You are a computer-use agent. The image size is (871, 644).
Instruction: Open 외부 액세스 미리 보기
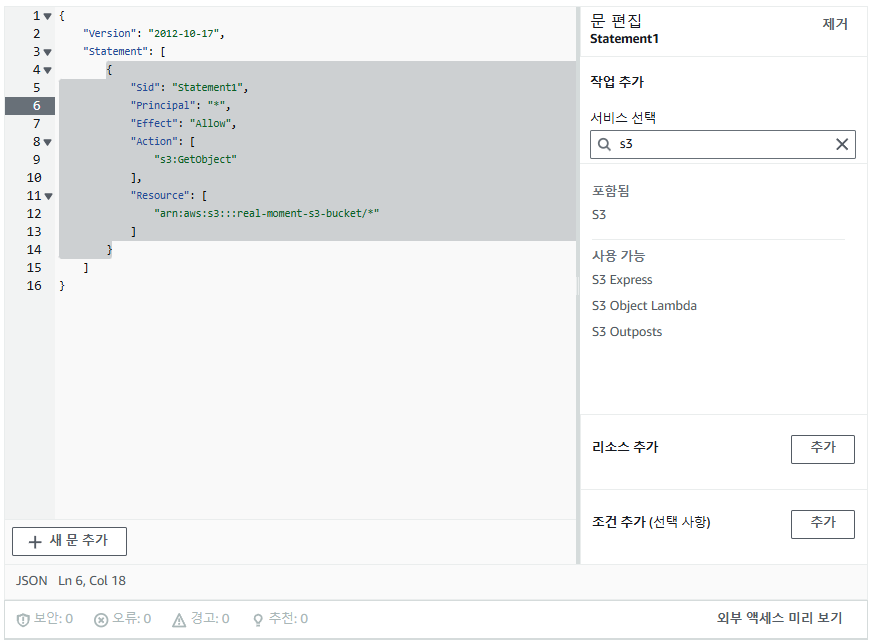point(779,618)
